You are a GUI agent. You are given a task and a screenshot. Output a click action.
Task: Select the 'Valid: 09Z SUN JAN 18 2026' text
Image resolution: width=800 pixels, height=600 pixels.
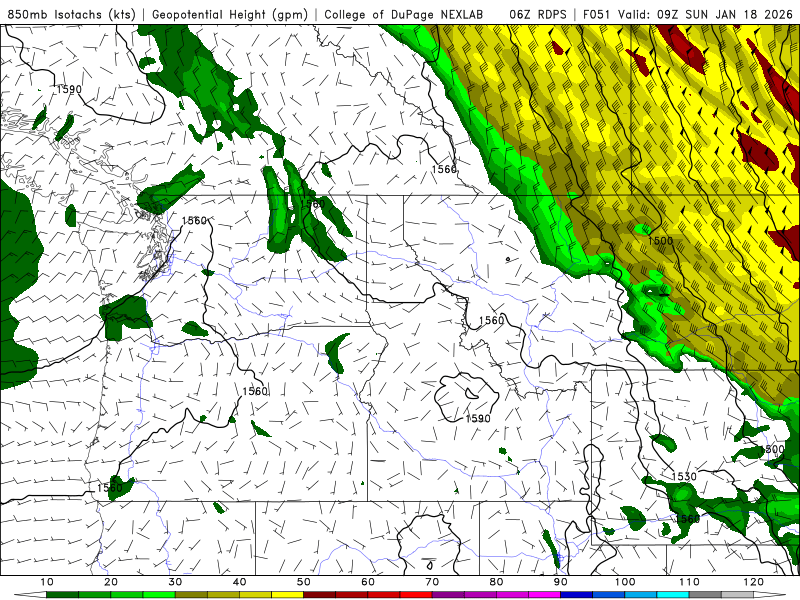(705, 15)
